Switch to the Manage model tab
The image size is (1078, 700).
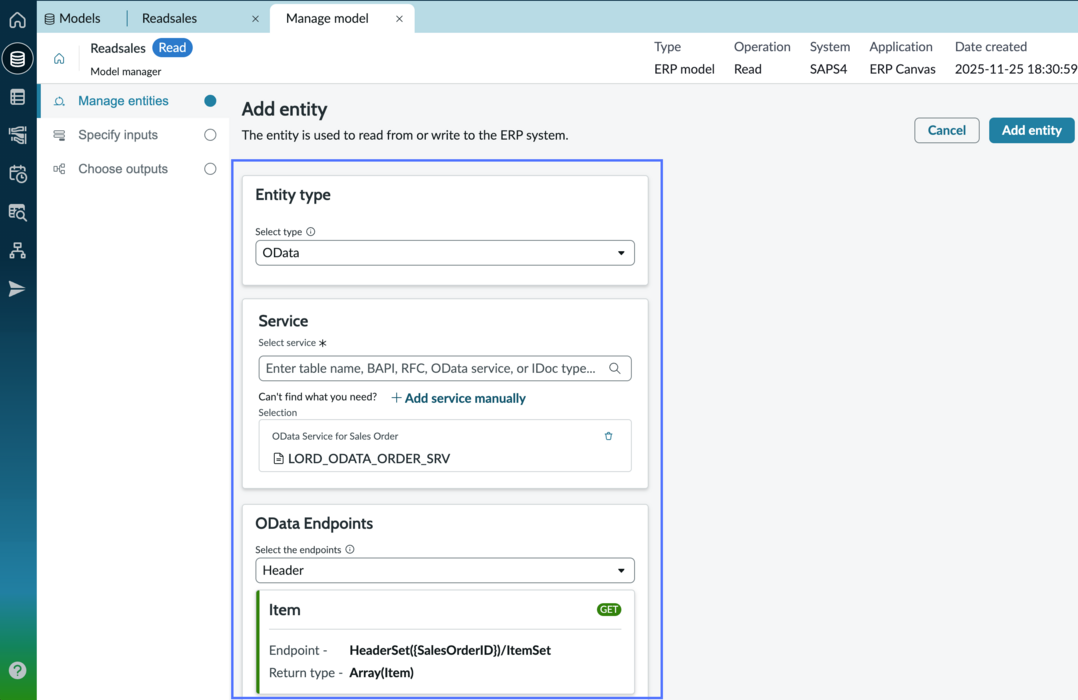tap(327, 19)
